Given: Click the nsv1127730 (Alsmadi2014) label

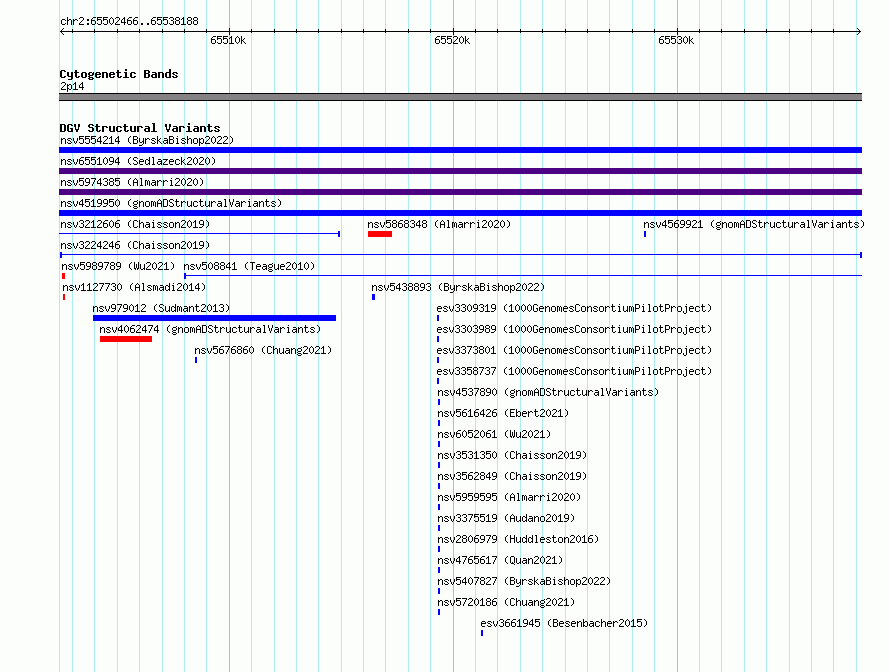Looking at the screenshot, I should [134, 287].
